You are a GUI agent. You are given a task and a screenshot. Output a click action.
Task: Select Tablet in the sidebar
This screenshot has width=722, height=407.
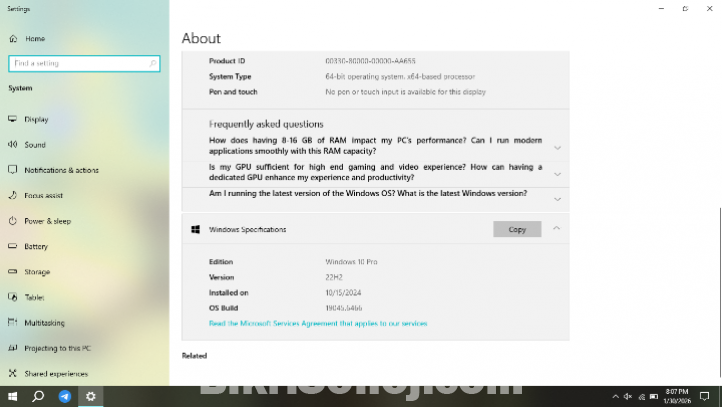pos(35,297)
